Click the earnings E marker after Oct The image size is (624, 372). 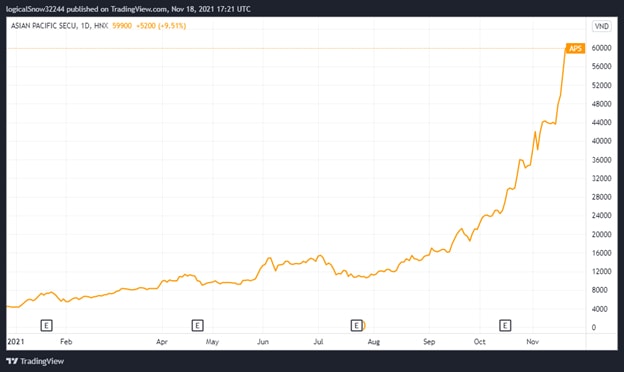click(505, 326)
